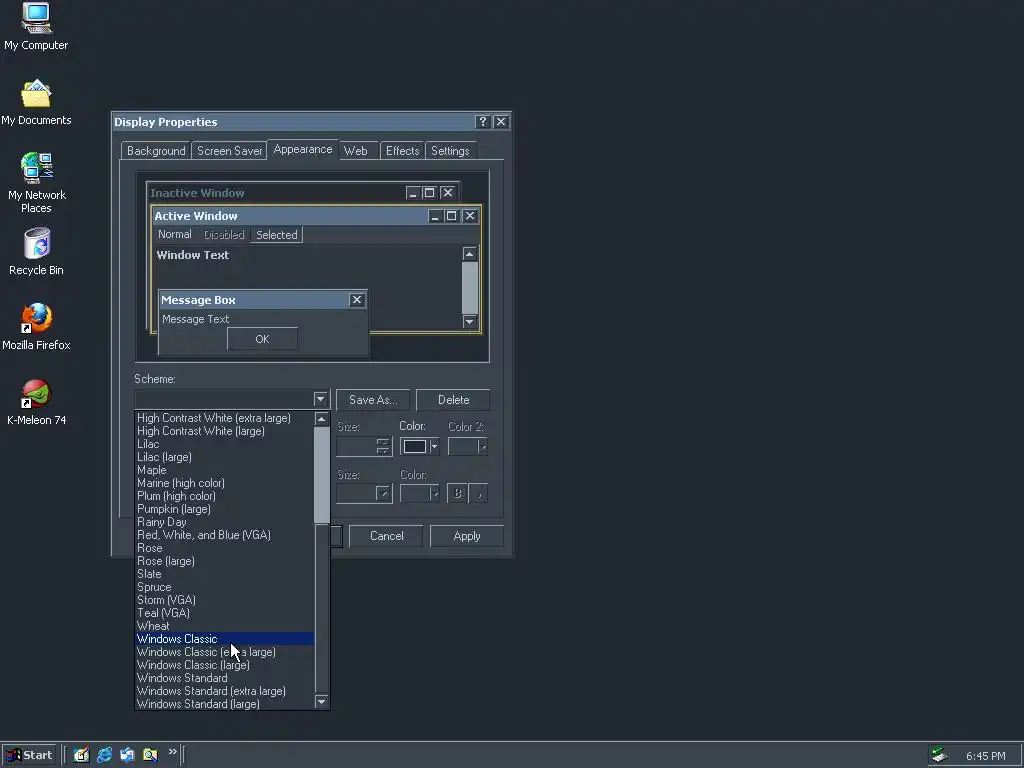Click preview Message Box close icon
This screenshot has width=1024, height=768.
point(357,300)
